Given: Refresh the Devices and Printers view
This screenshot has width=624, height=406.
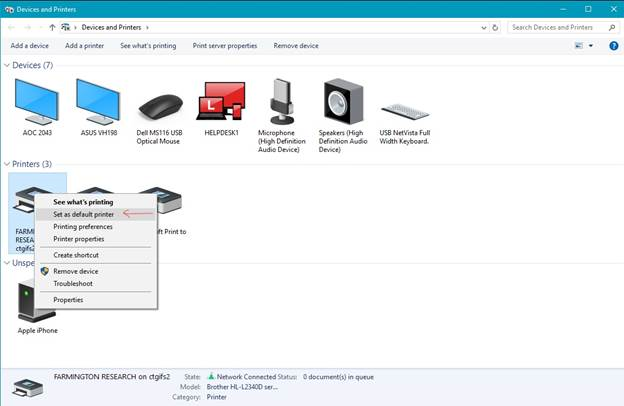Looking at the screenshot, I should (495, 27).
